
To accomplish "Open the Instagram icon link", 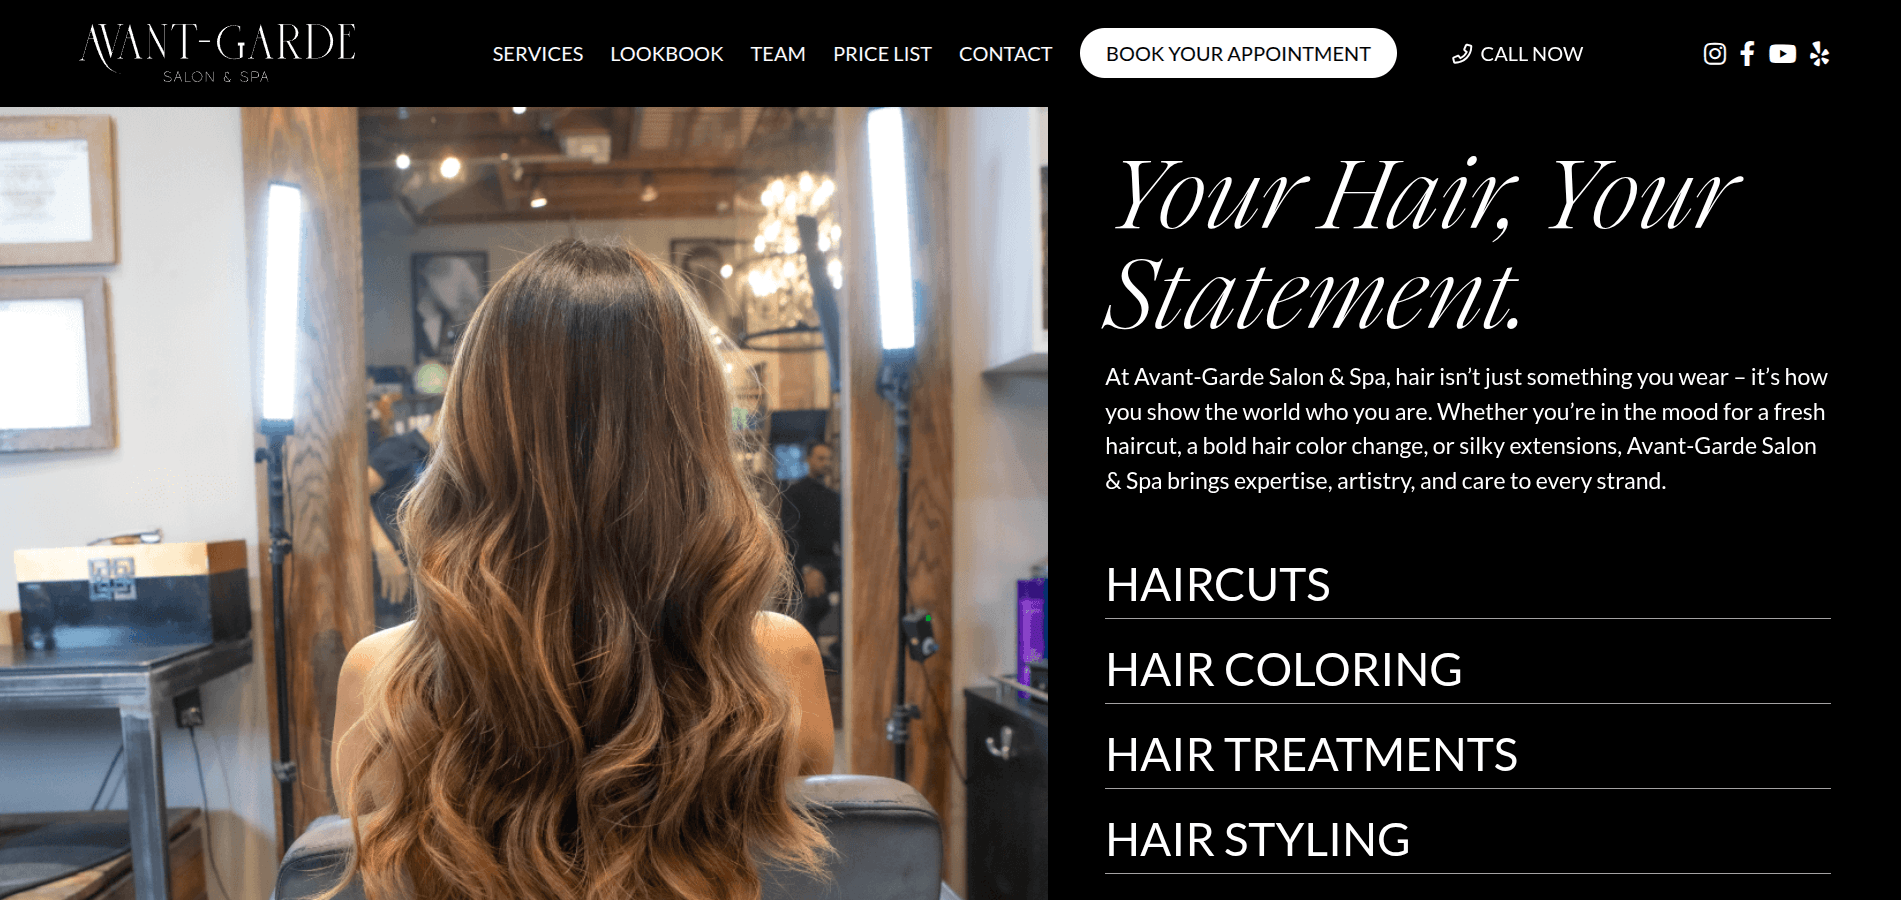I will 1715,54.
